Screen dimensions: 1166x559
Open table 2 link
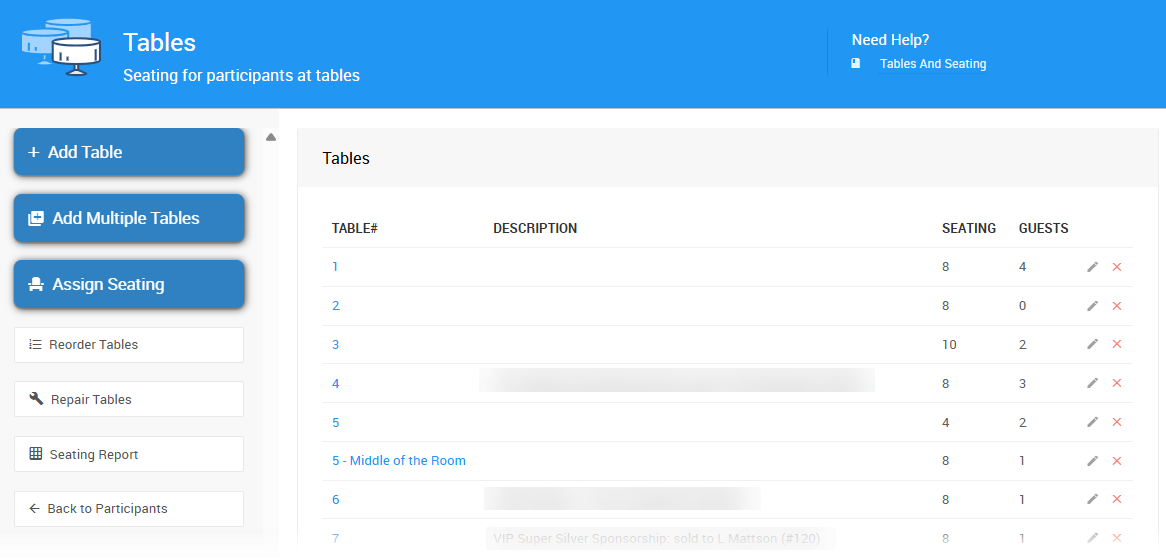coord(335,306)
